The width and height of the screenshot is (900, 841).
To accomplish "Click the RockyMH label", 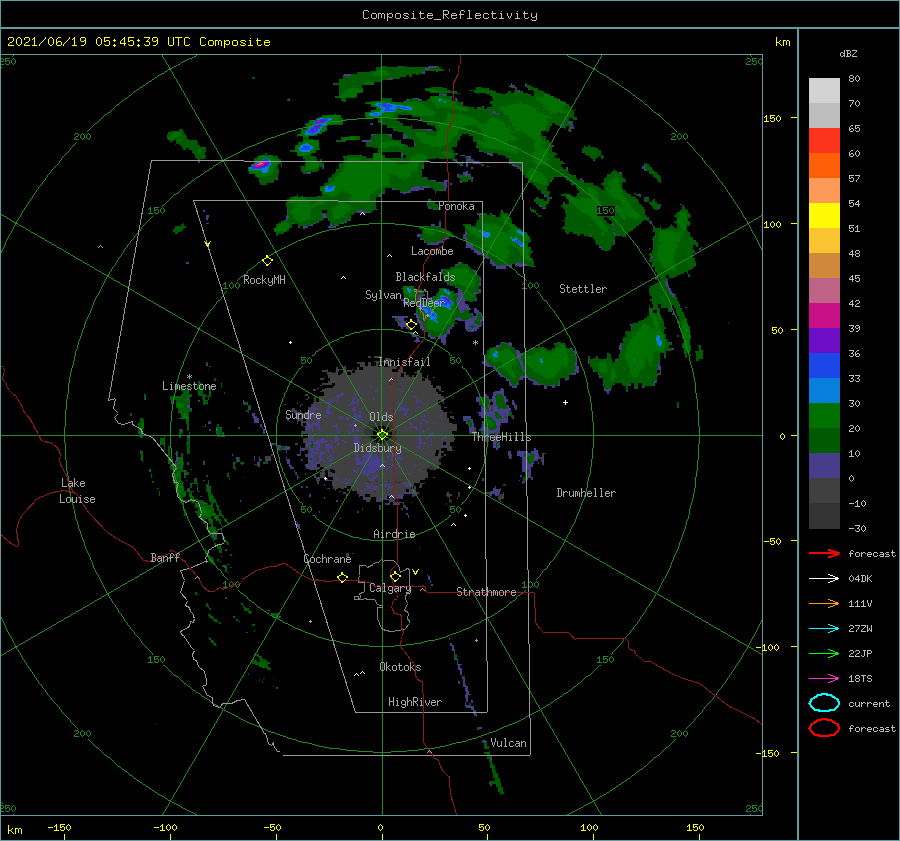I will pos(264,280).
